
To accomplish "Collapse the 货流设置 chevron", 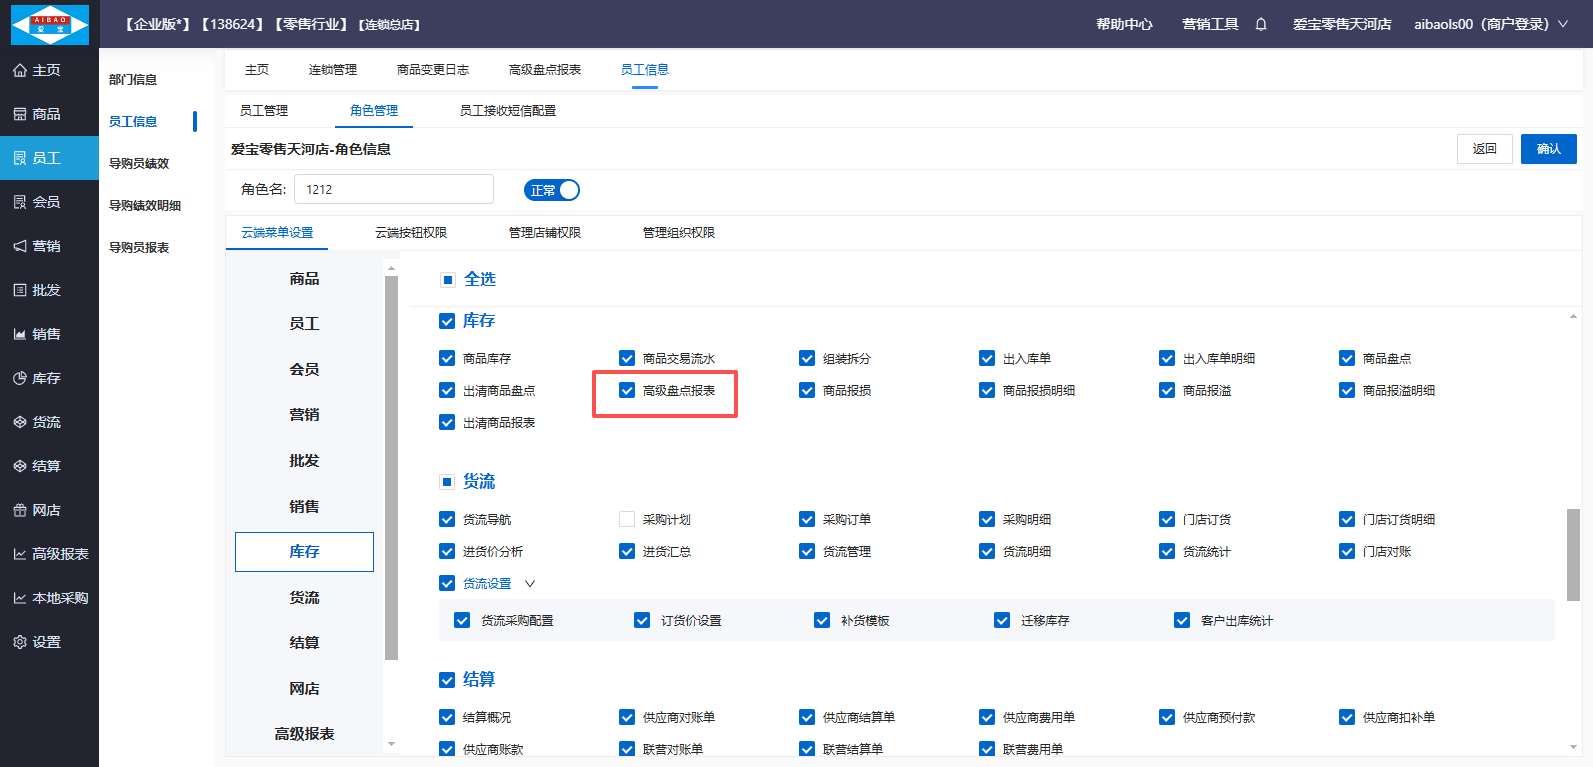I will click(530, 584).
